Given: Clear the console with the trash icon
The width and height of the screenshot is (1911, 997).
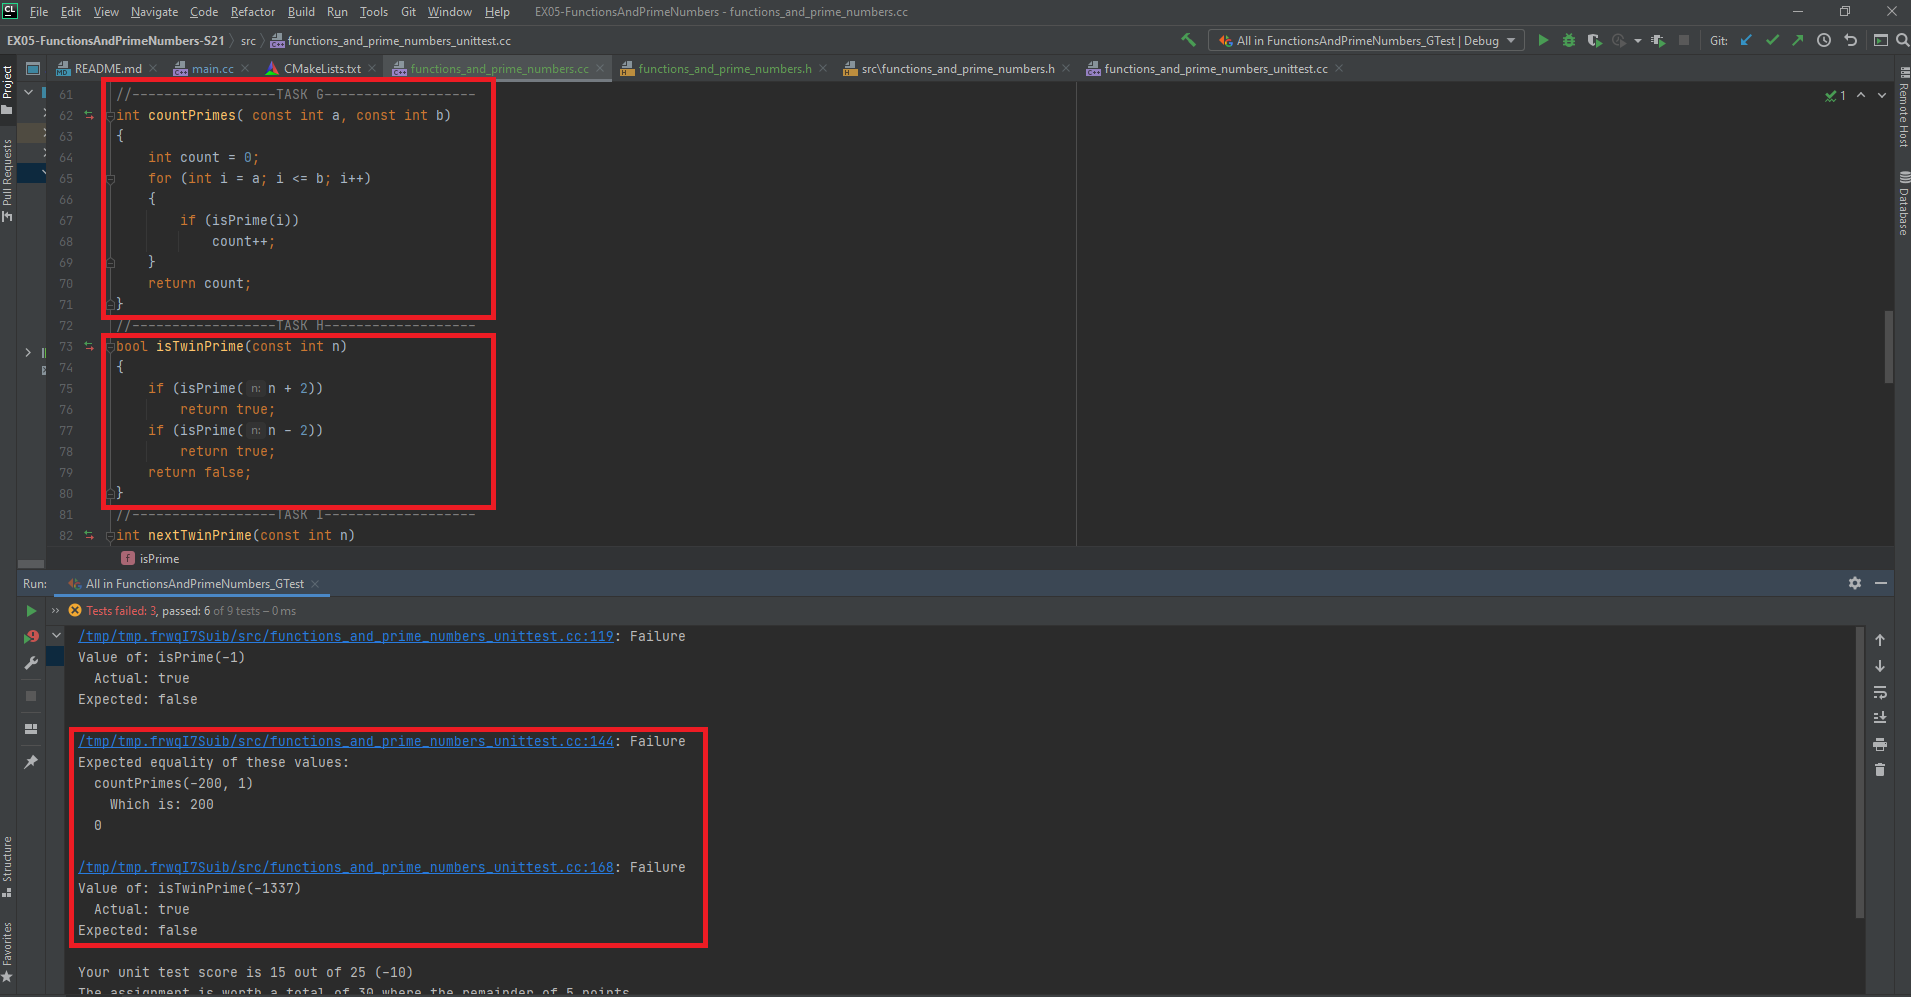Looking at the screenshot, I should coord(1880,770).
